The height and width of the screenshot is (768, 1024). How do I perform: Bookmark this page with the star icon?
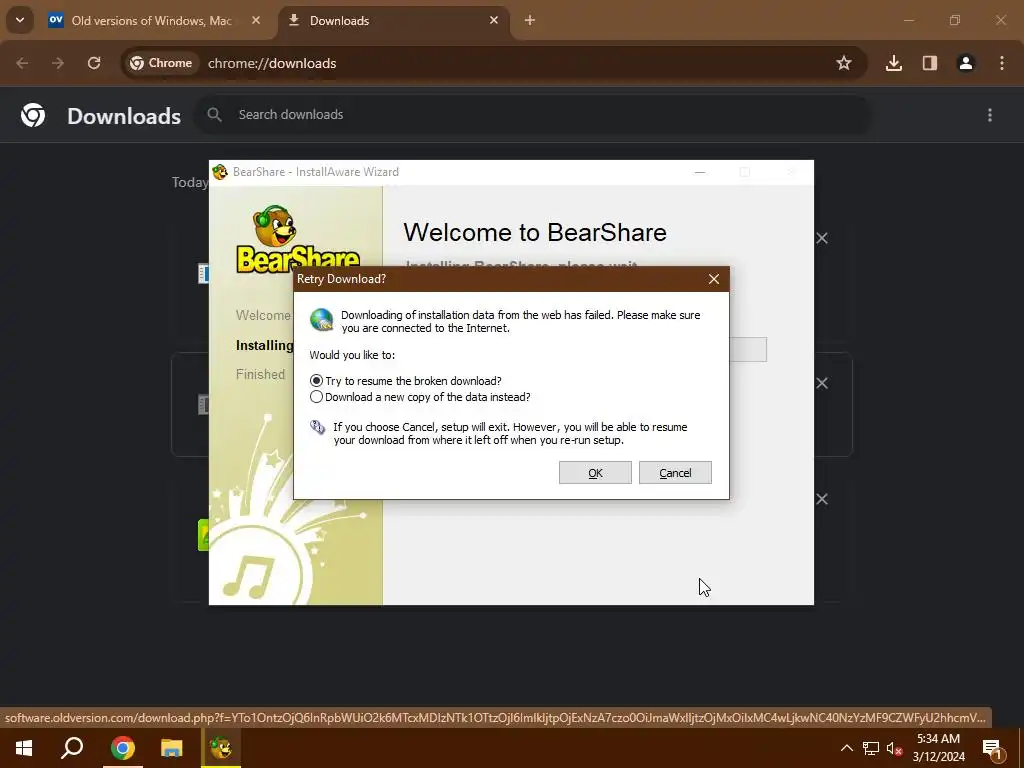(844, 63)
